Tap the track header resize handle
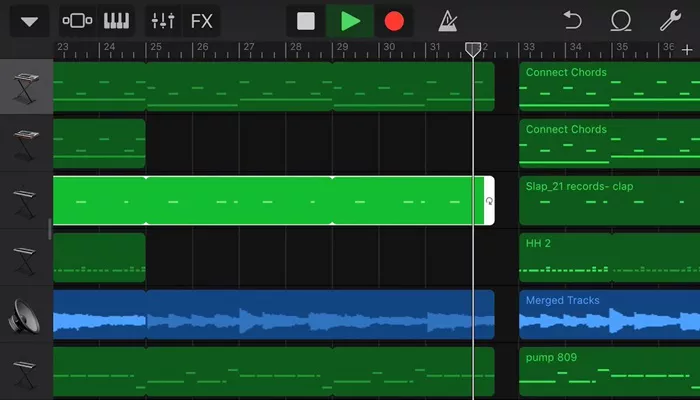Screen dimensions: 700x400 50,229
